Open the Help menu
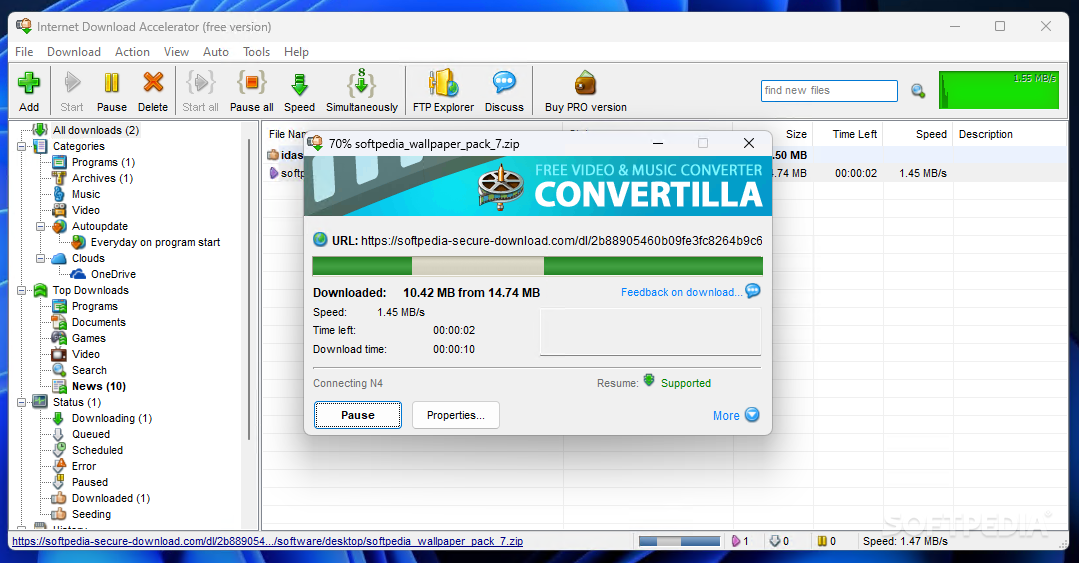Viewport: 1079px width, 563px height. click(x=296, y=52)
